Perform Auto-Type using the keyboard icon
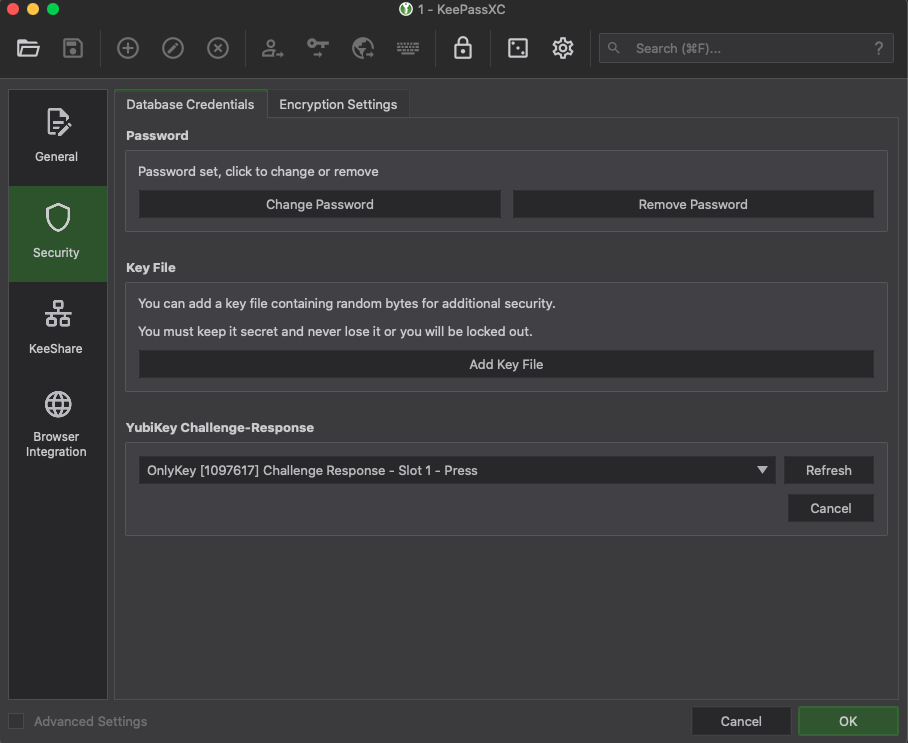The image size is (908, 743). (x=408, y=48)
